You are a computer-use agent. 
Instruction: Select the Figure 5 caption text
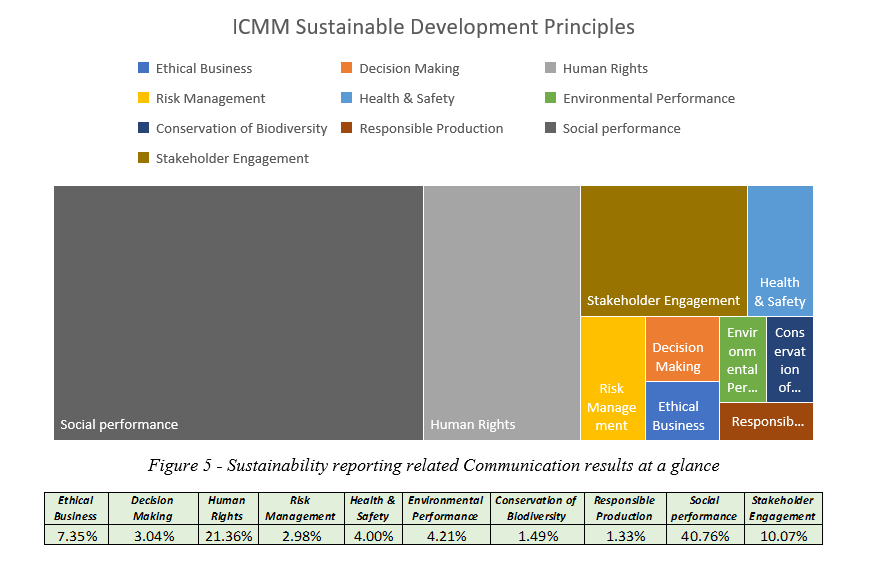click(433, 465)
